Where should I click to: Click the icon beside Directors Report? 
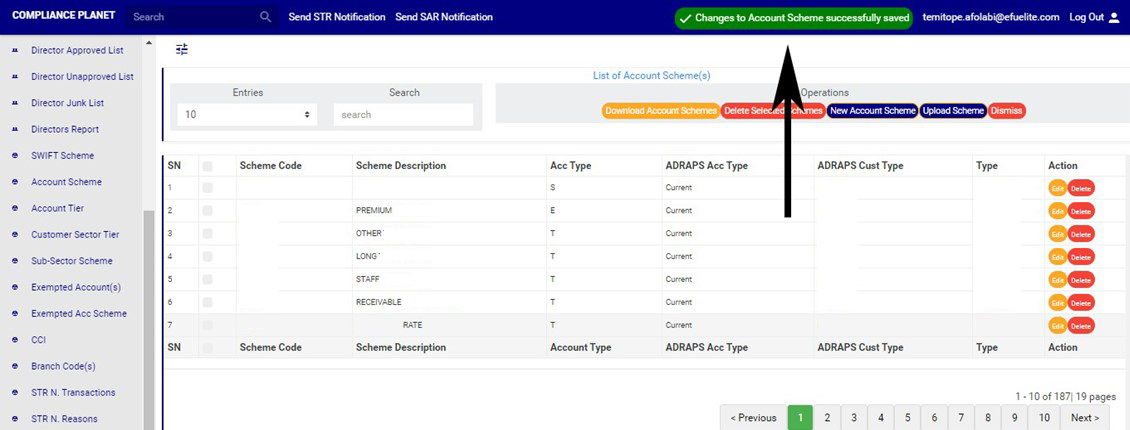15,129
